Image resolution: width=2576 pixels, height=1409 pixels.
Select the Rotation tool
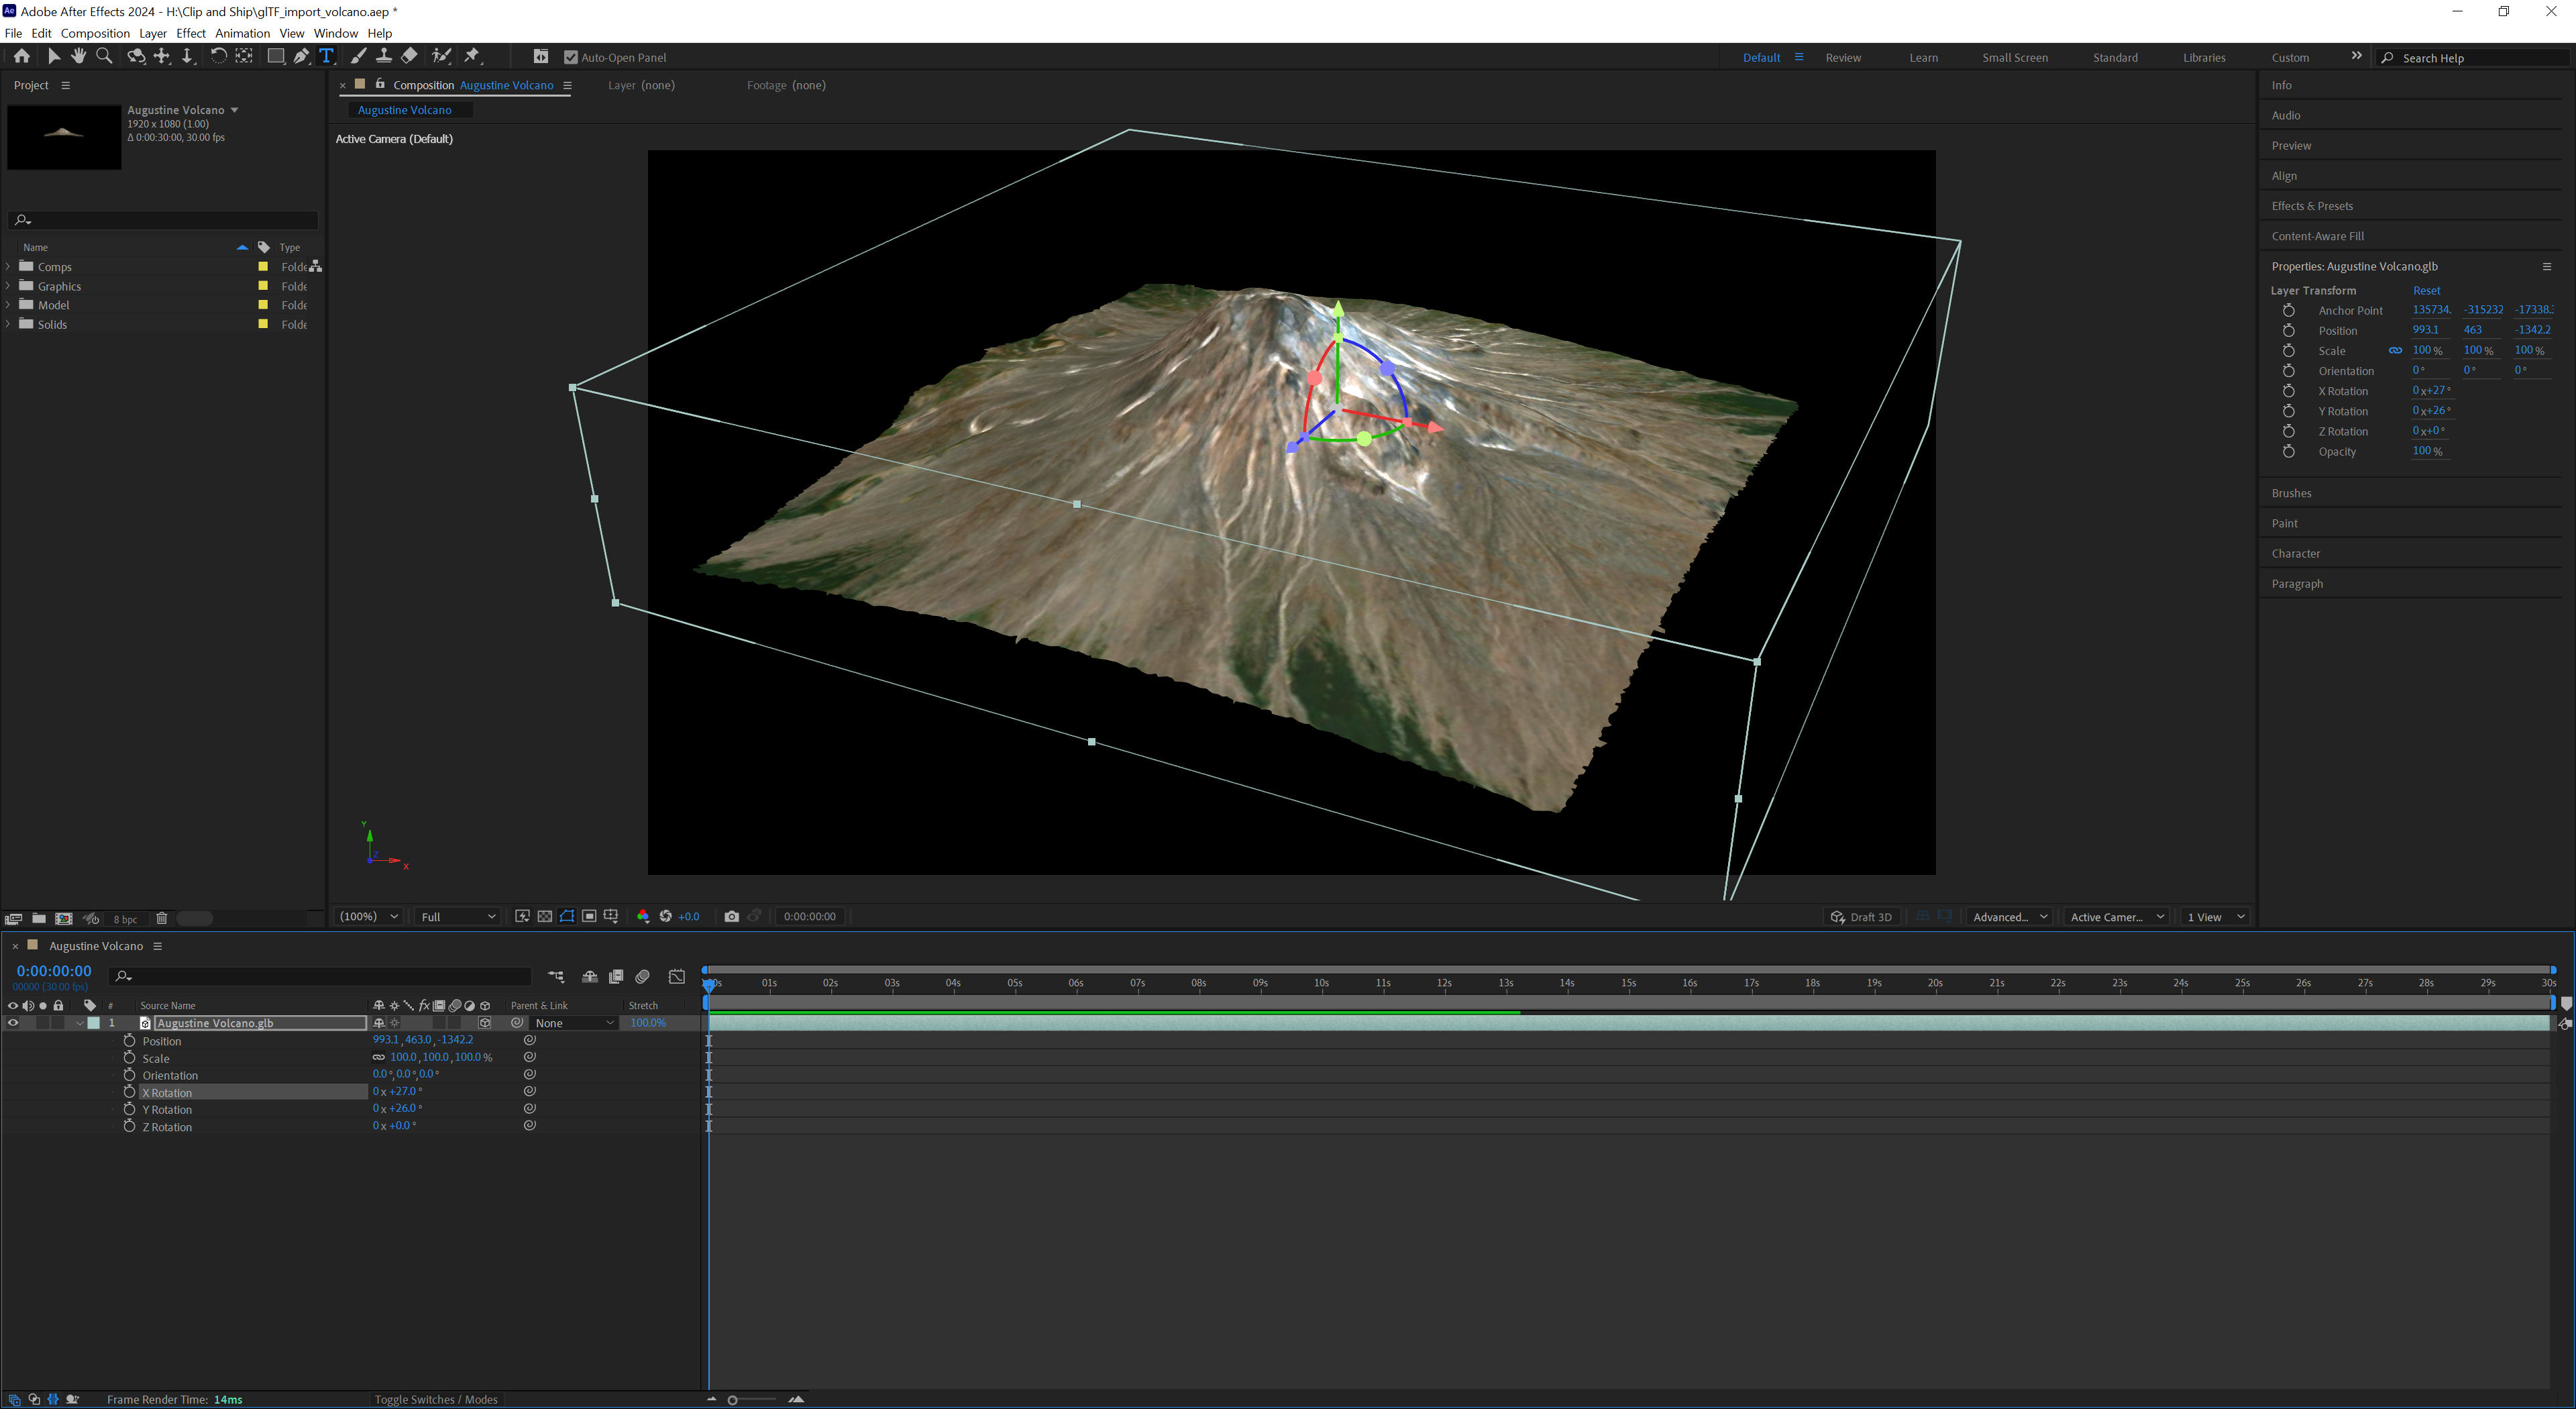219,56
